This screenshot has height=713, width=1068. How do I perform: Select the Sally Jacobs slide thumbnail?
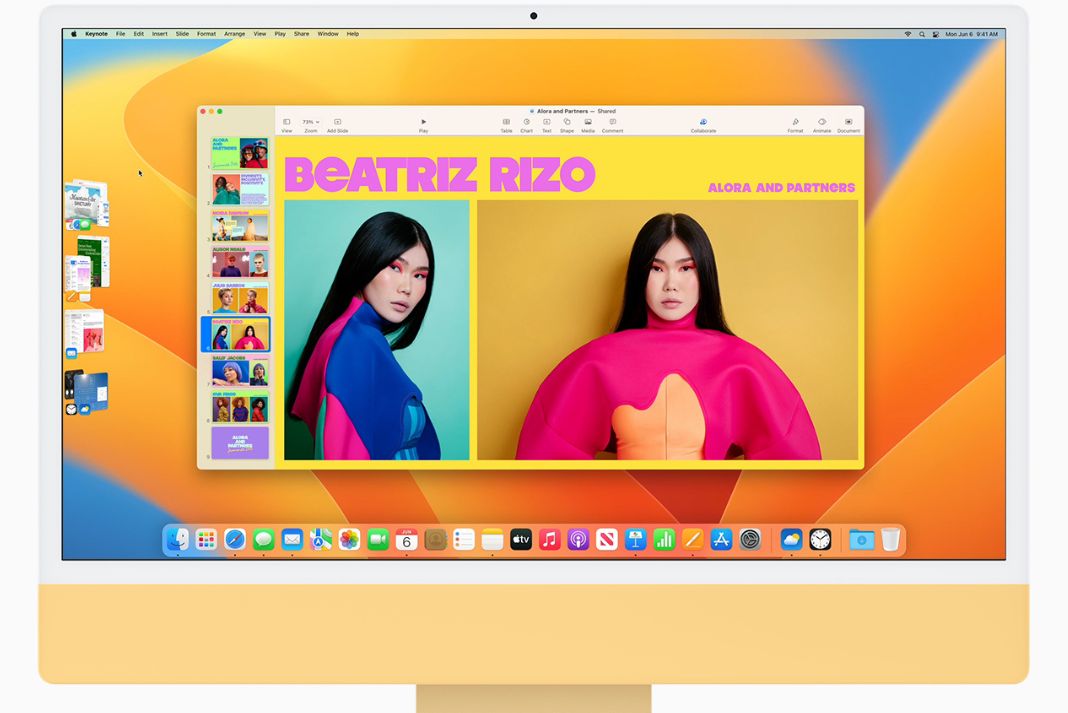click(240, 371)
